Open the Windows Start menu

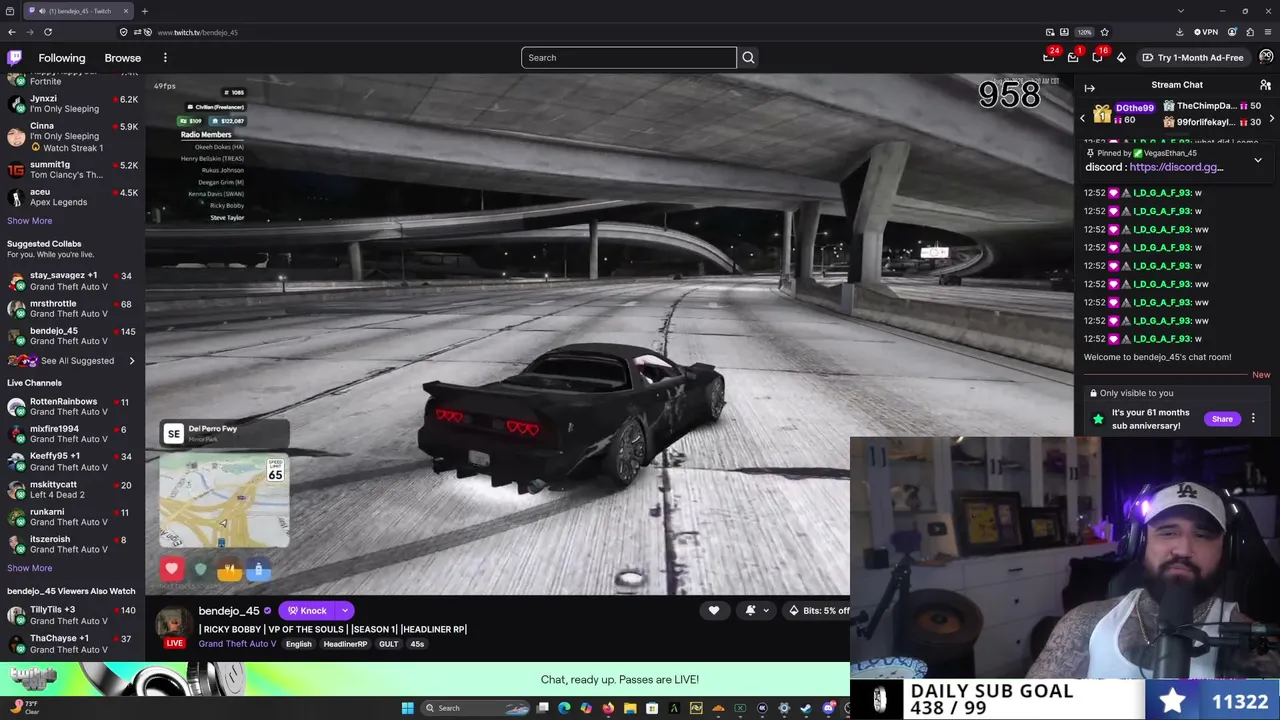pos(407,708)
